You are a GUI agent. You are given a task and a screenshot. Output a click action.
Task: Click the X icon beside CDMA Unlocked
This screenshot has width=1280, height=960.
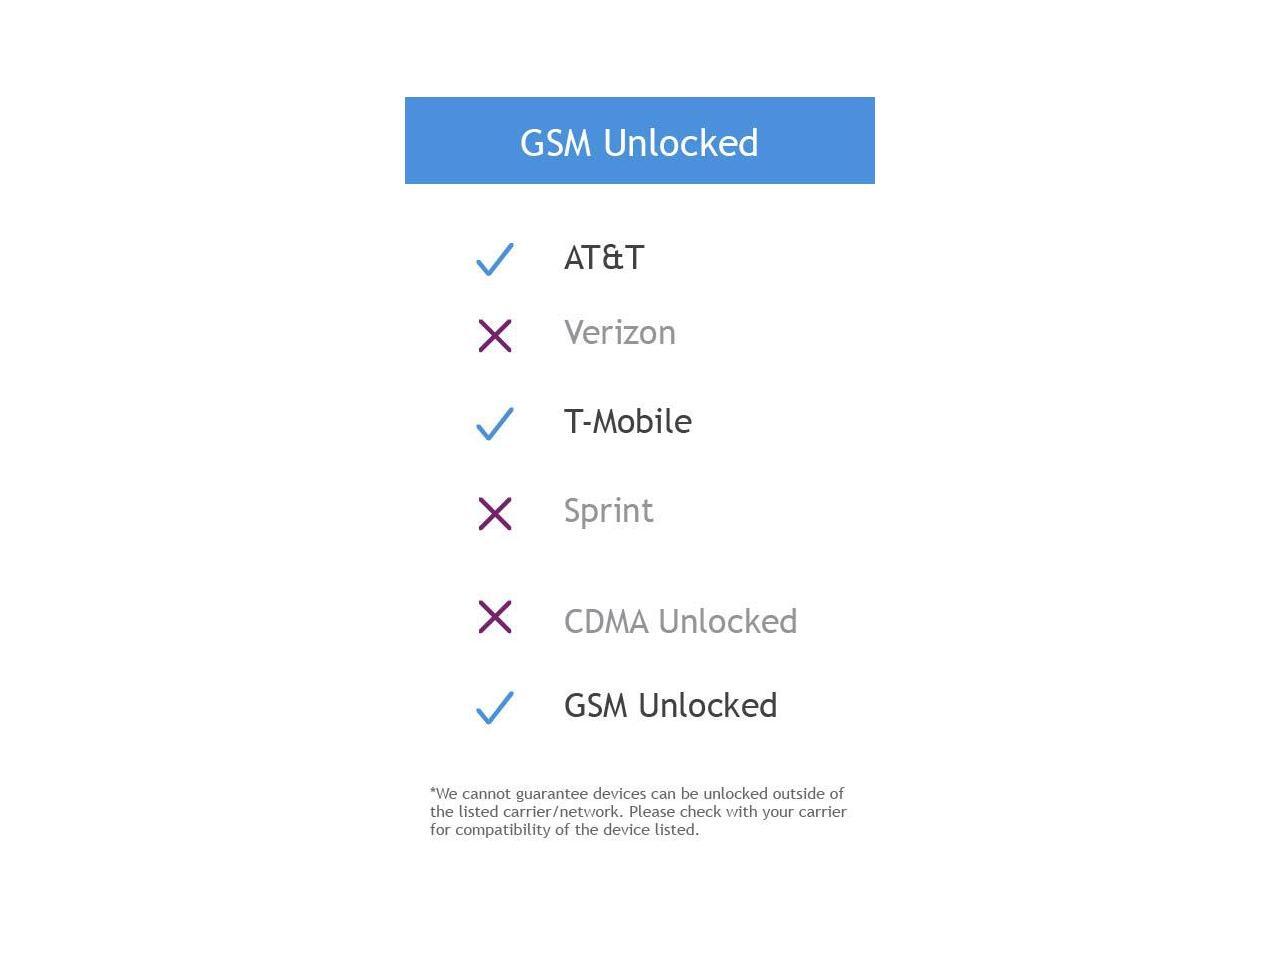click(x=495, y=617)
